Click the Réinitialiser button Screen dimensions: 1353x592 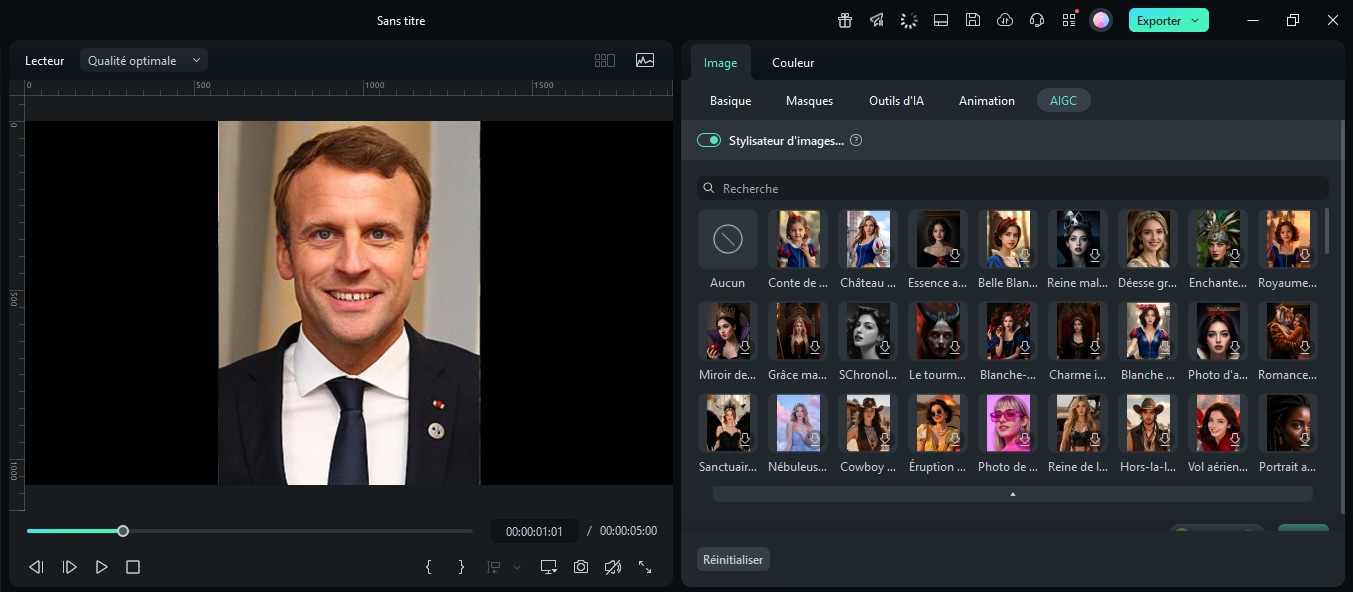pos(733,560)
